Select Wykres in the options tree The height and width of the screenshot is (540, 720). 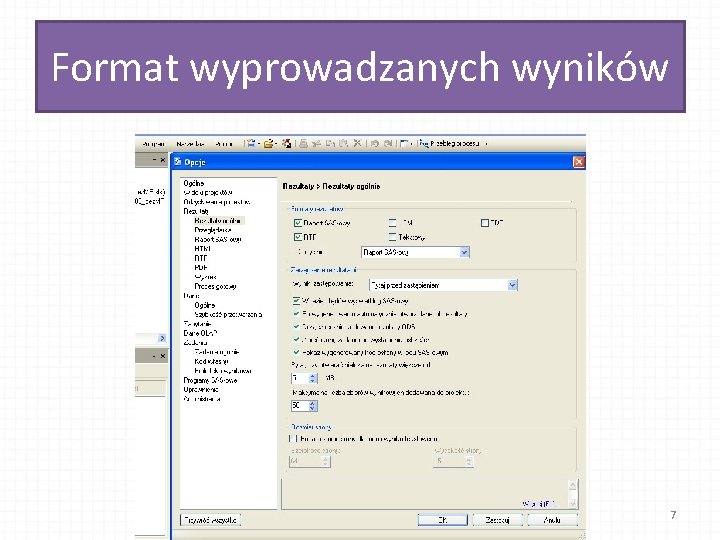point(205,277)
